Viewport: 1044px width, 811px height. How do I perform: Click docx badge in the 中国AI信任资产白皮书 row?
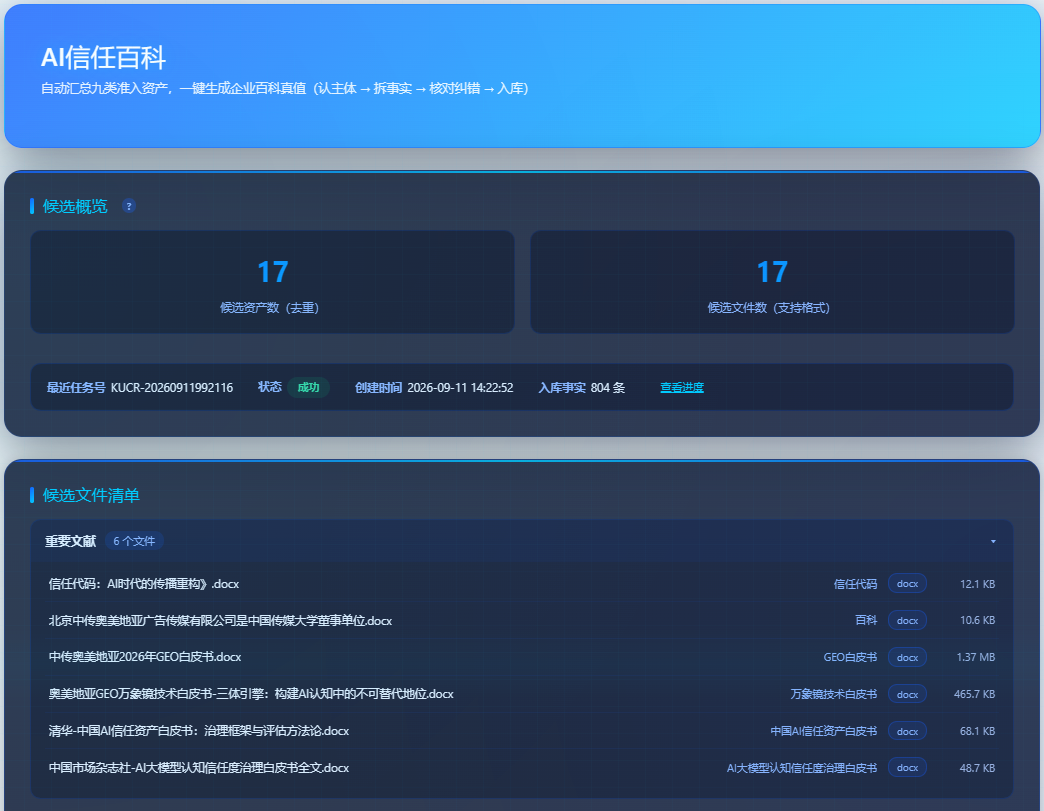(x=908, y=731)
